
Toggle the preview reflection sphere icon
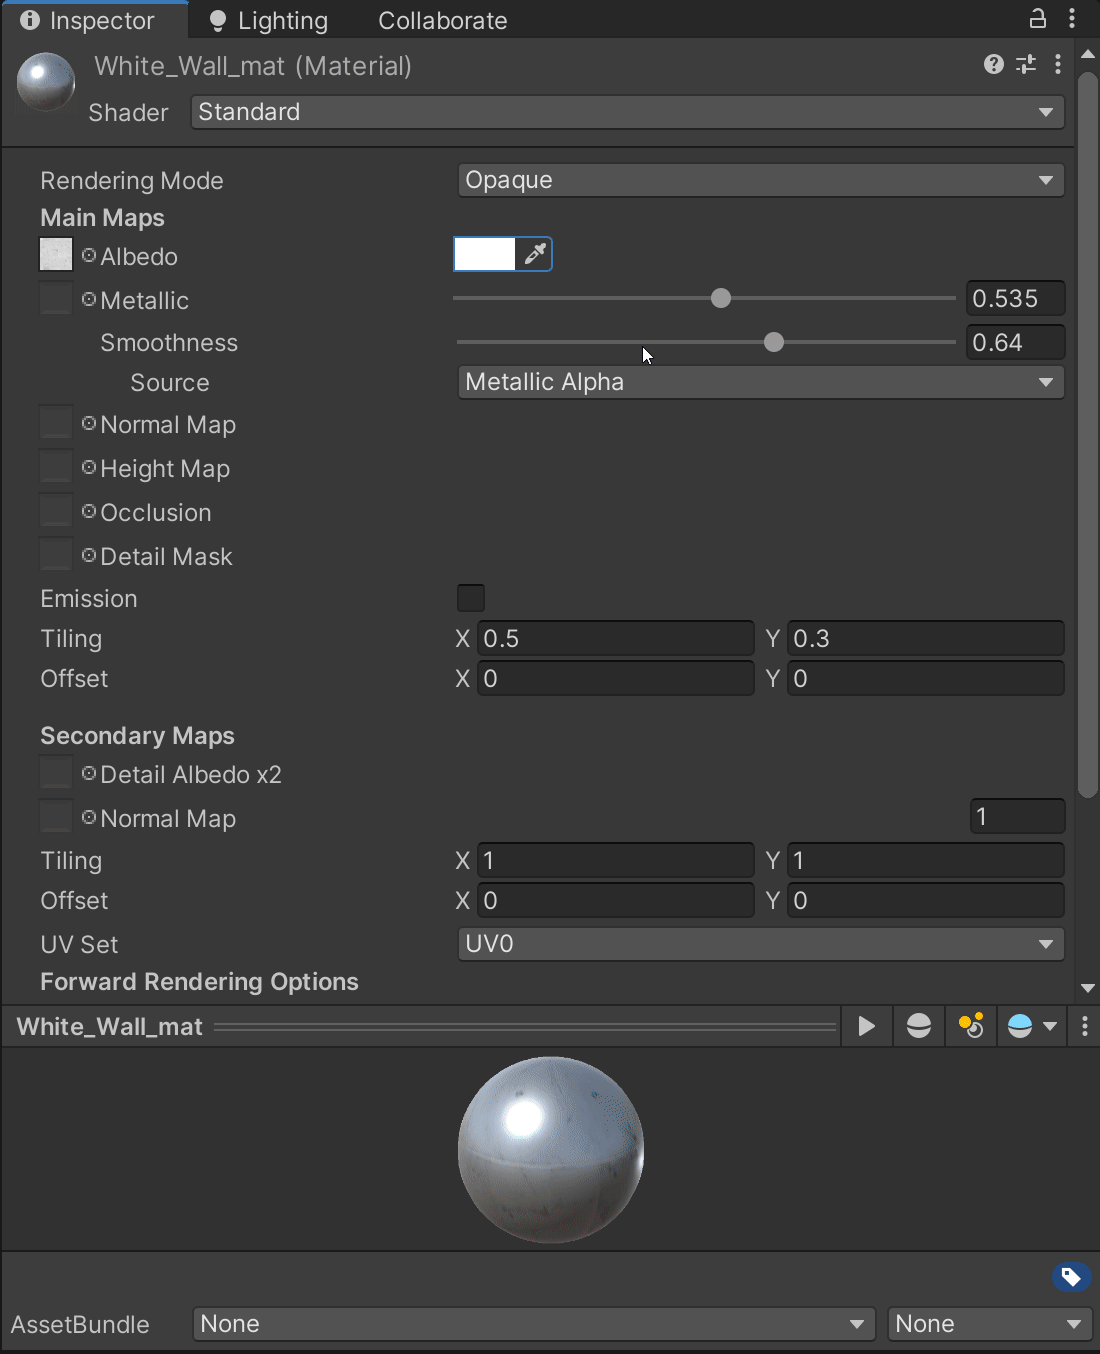click(x=1020, y=1026)
